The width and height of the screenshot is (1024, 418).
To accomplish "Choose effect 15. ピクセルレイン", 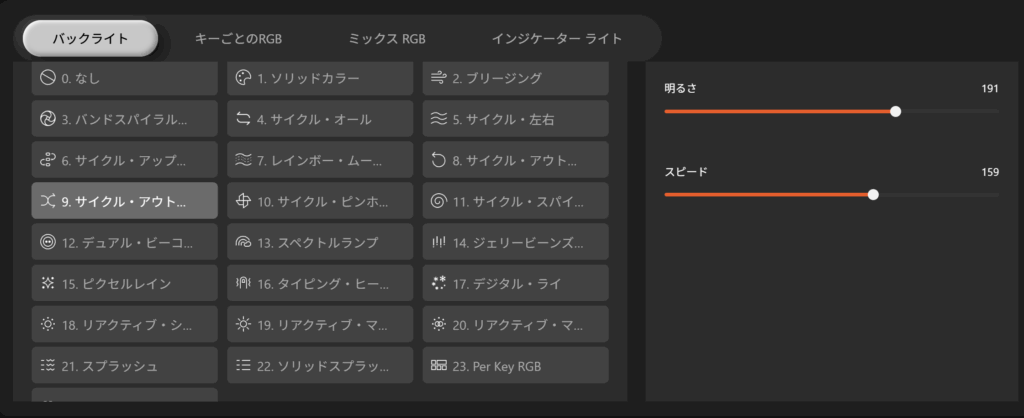I will [x=124, y=284].
